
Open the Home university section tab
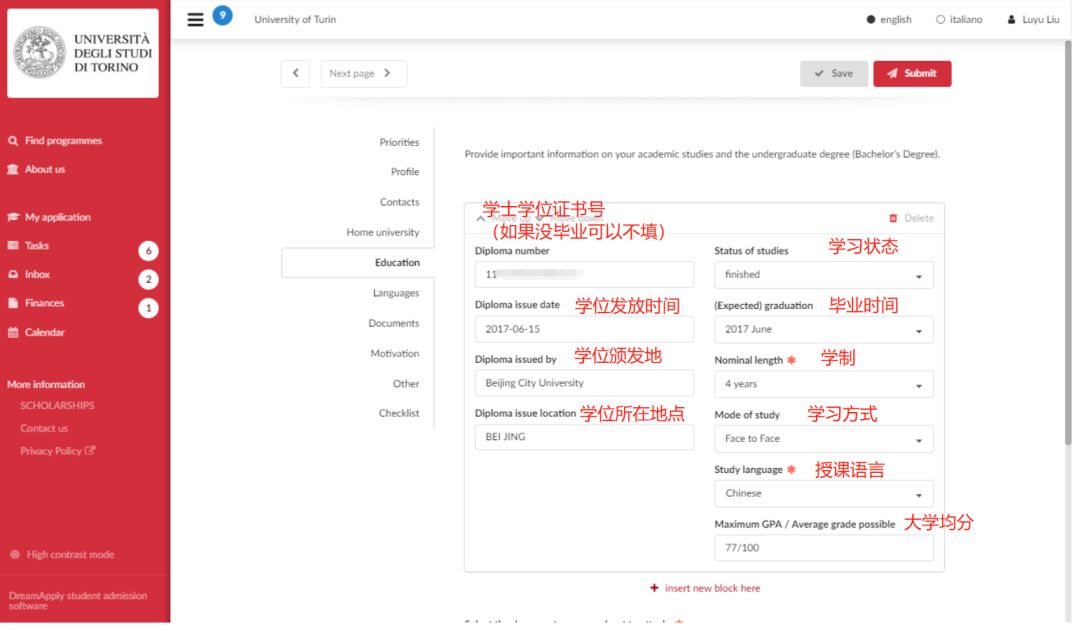(x=382, y=233)
